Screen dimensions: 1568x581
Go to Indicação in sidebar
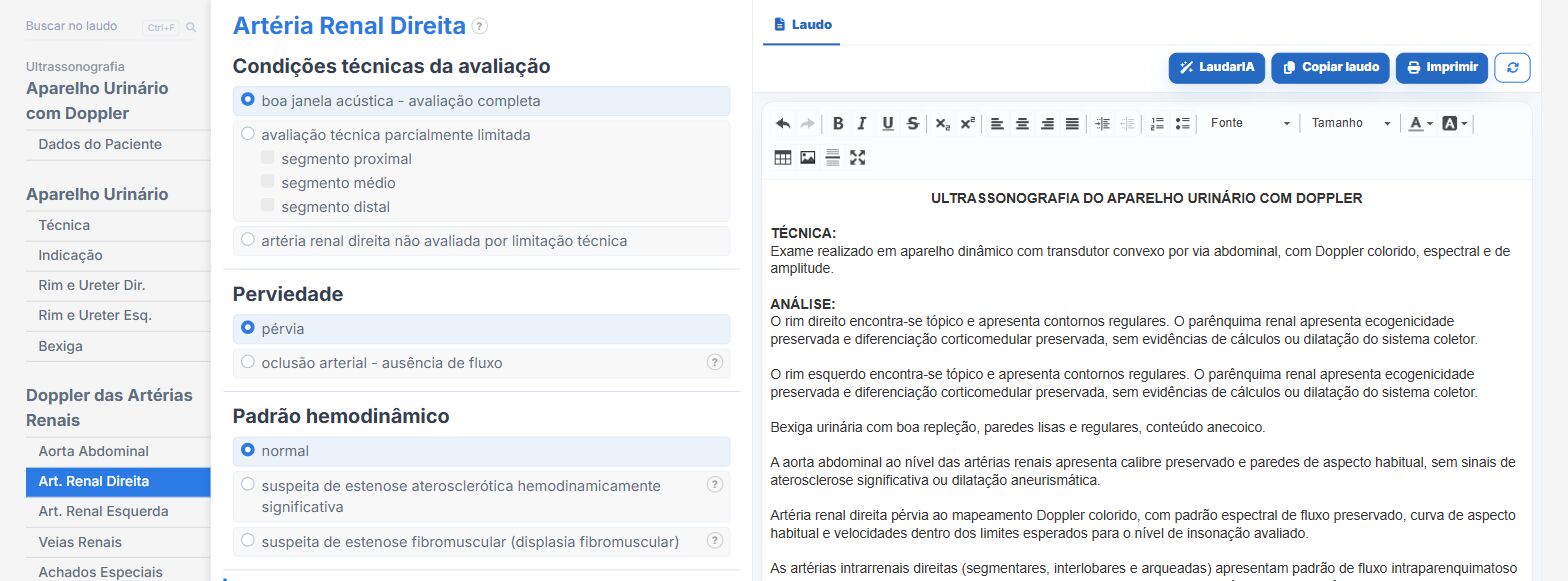tap(118, 255)
